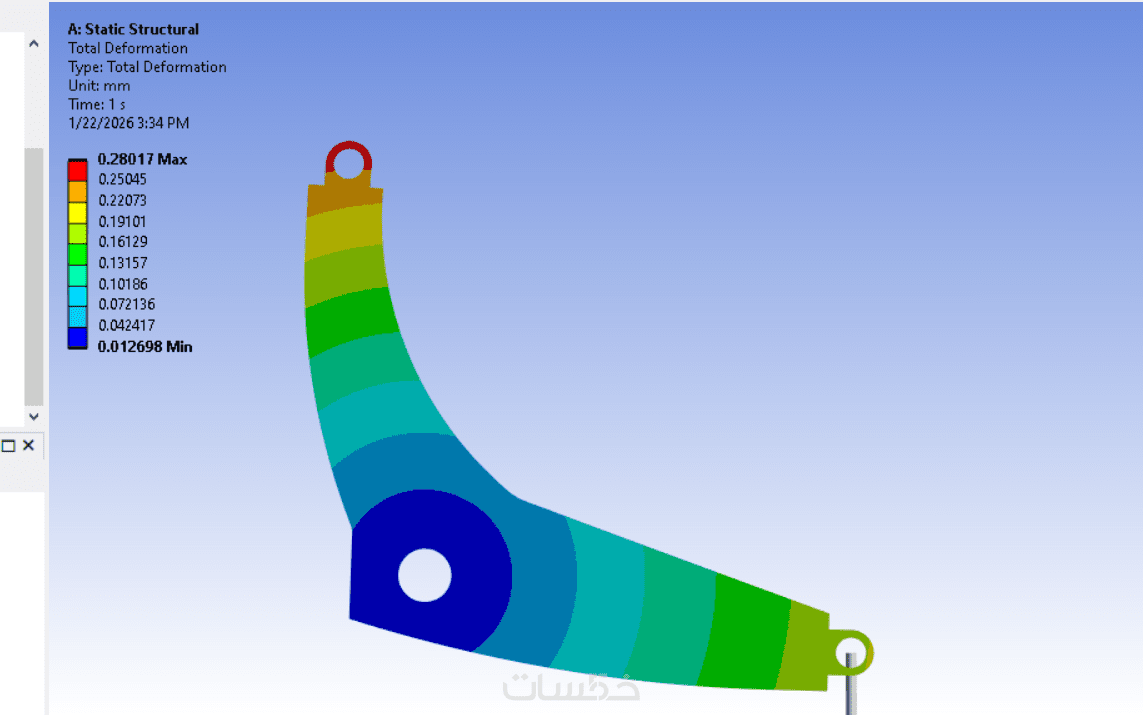Click the left panel vertical scrollbar thumb
This screenshot has width=1143, height=715.
point(34,277)
